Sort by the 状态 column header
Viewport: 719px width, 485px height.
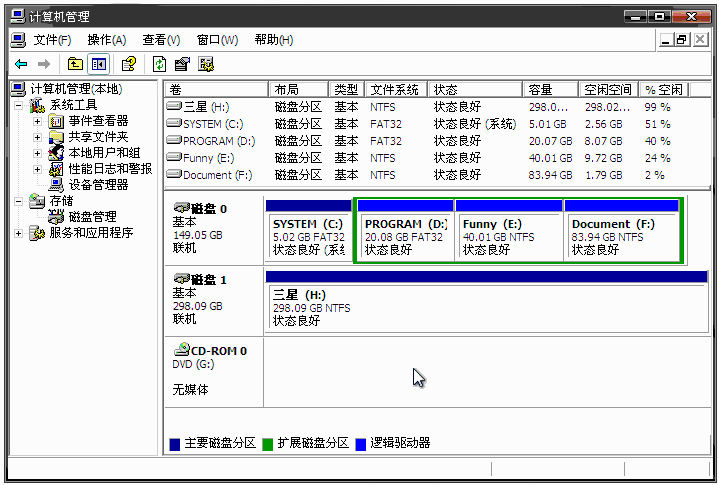pyautogui.click(x=476, y=89)
